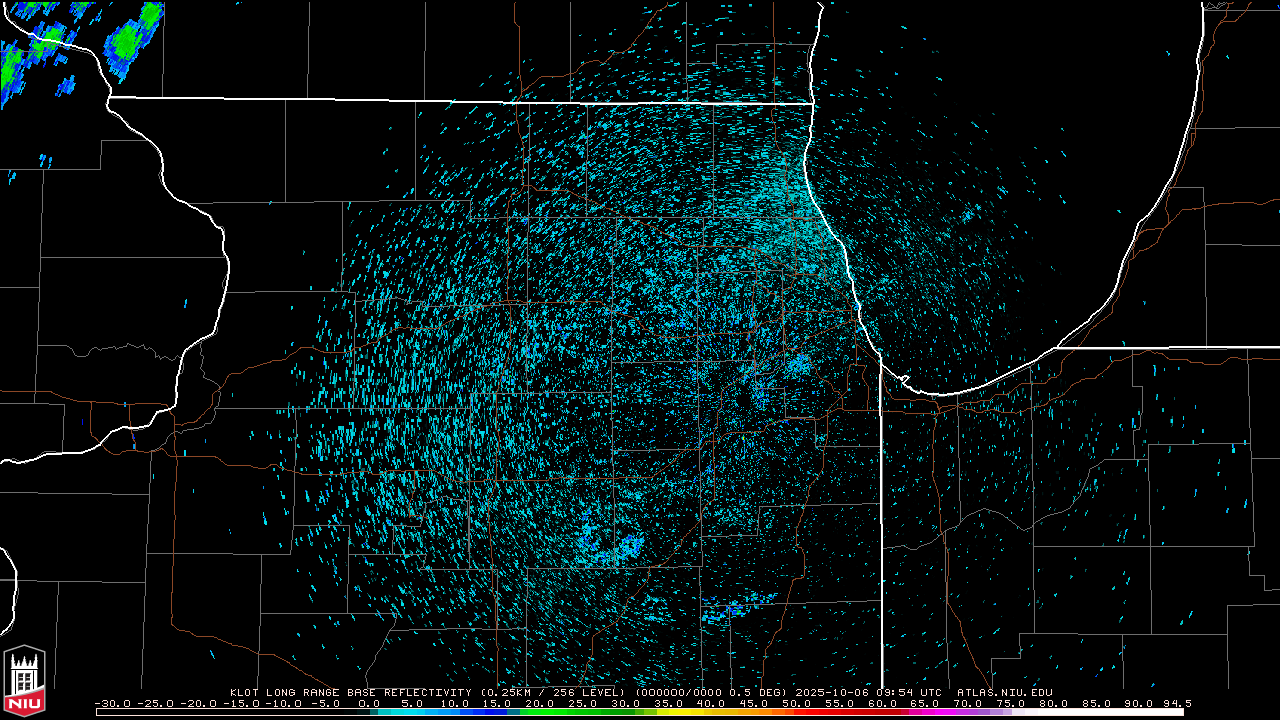
Task: Click the cyan section of the color scale
Action: point(420,712)
